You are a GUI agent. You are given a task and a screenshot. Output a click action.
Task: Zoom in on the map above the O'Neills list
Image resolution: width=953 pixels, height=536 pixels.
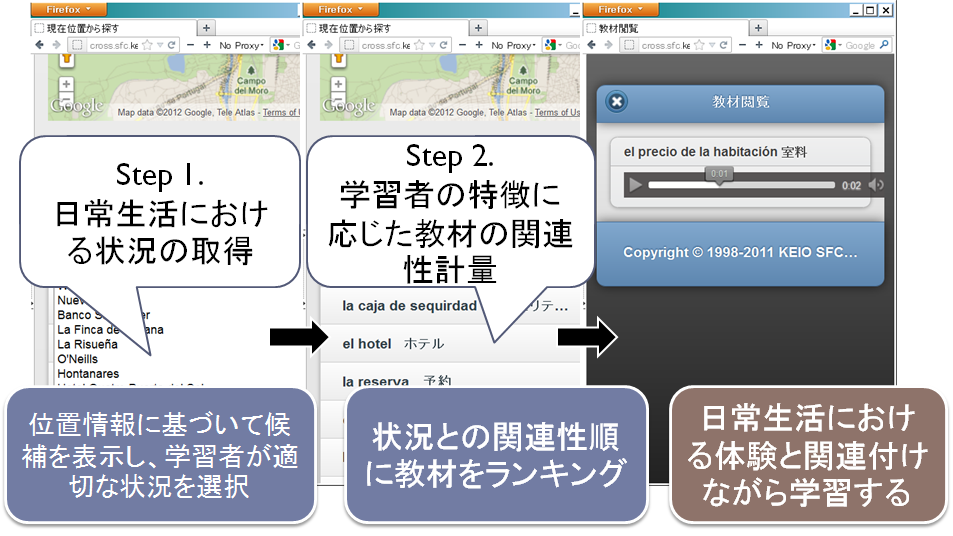click(x=66, y=84)
